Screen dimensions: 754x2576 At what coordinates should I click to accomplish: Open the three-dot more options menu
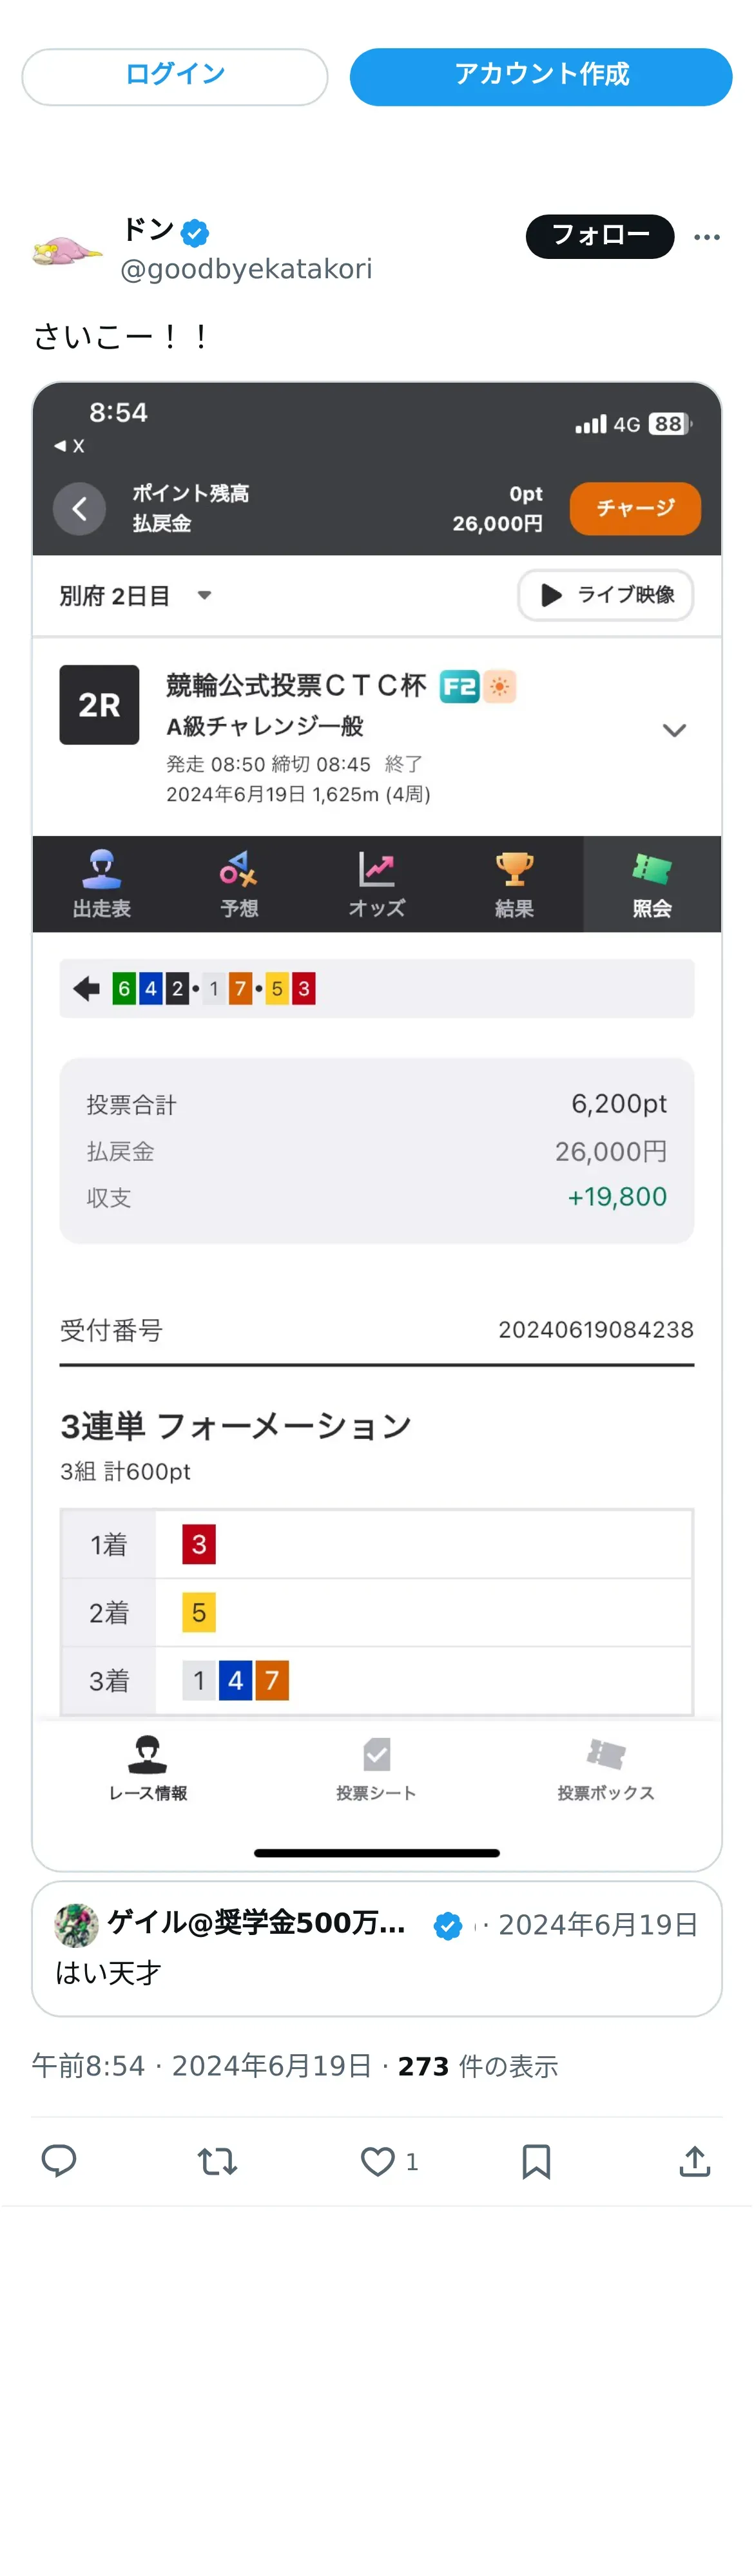pyautogui.click(x=707, y=237)
